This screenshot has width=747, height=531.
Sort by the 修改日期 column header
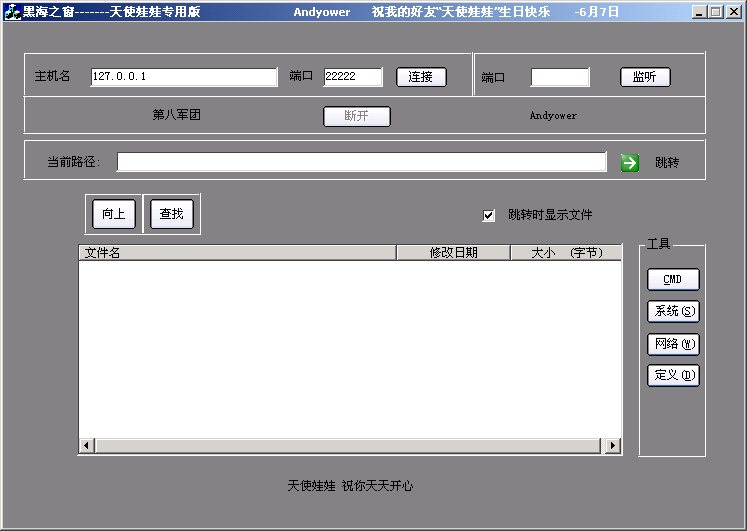coord(453,253)
